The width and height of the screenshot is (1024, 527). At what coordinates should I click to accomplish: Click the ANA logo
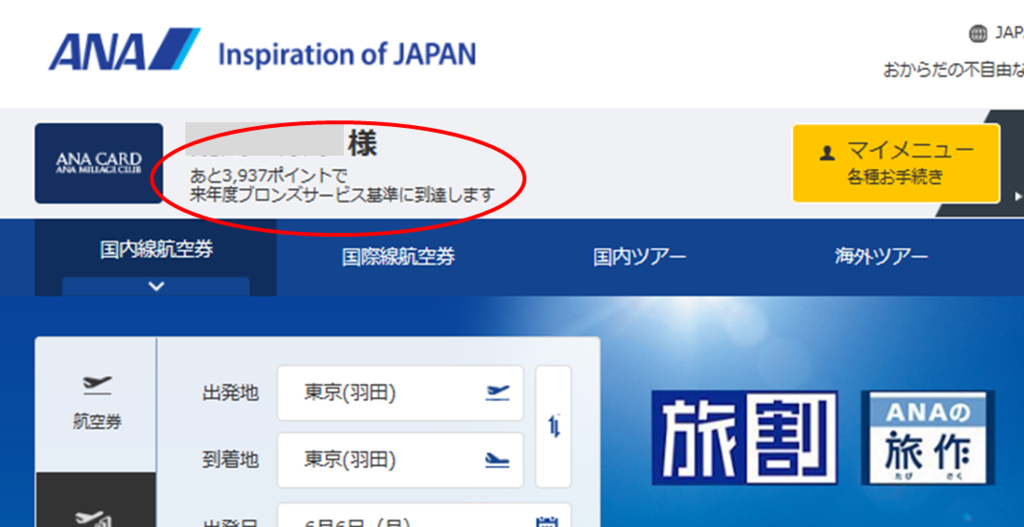[x=124, y=49]
